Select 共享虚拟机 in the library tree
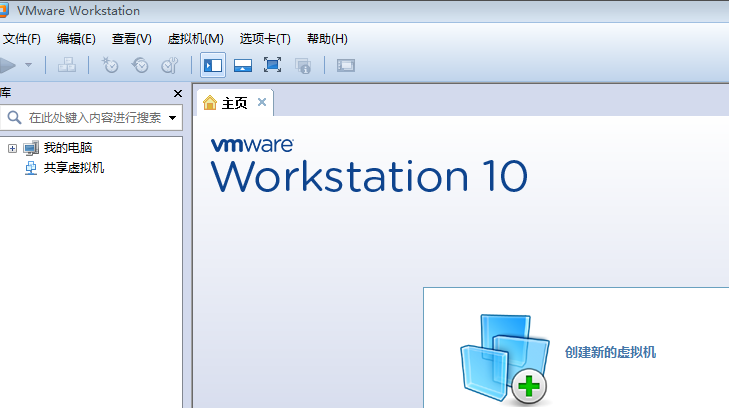The height and width of the screenshot is (408, 729). [x=74, y=168]
